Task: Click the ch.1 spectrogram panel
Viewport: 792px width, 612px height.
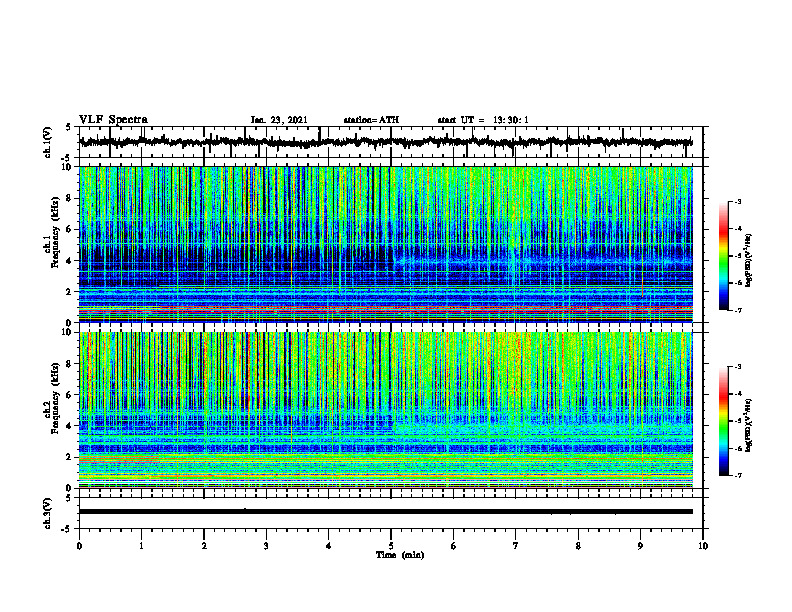Action: pos(386,244)
